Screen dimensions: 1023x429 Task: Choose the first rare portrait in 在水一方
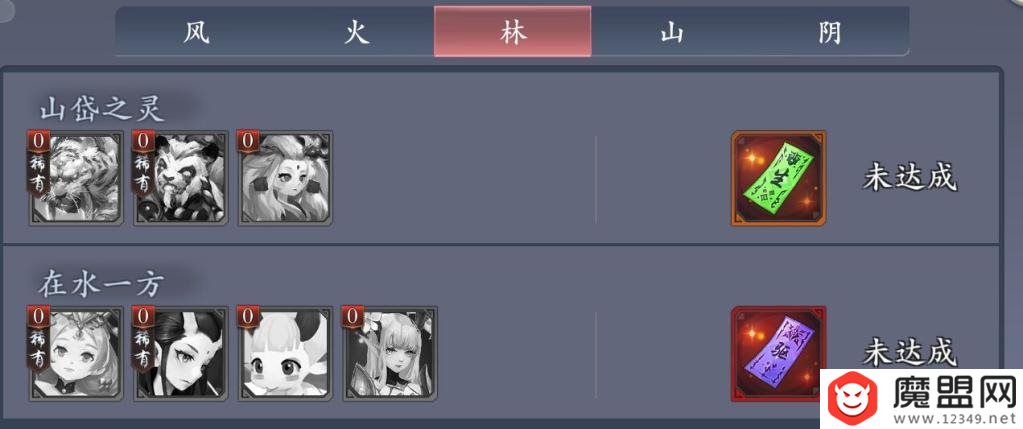[76, 353]
